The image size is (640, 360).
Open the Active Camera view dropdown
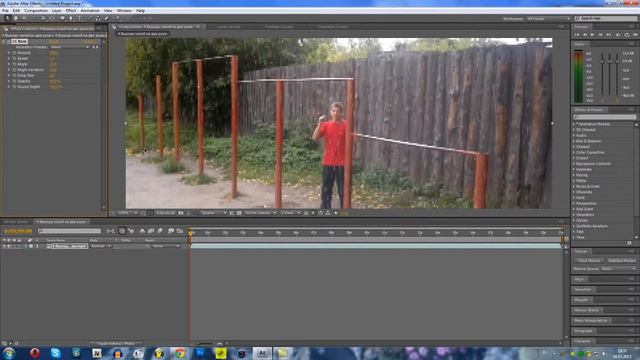tap(260, 213)
